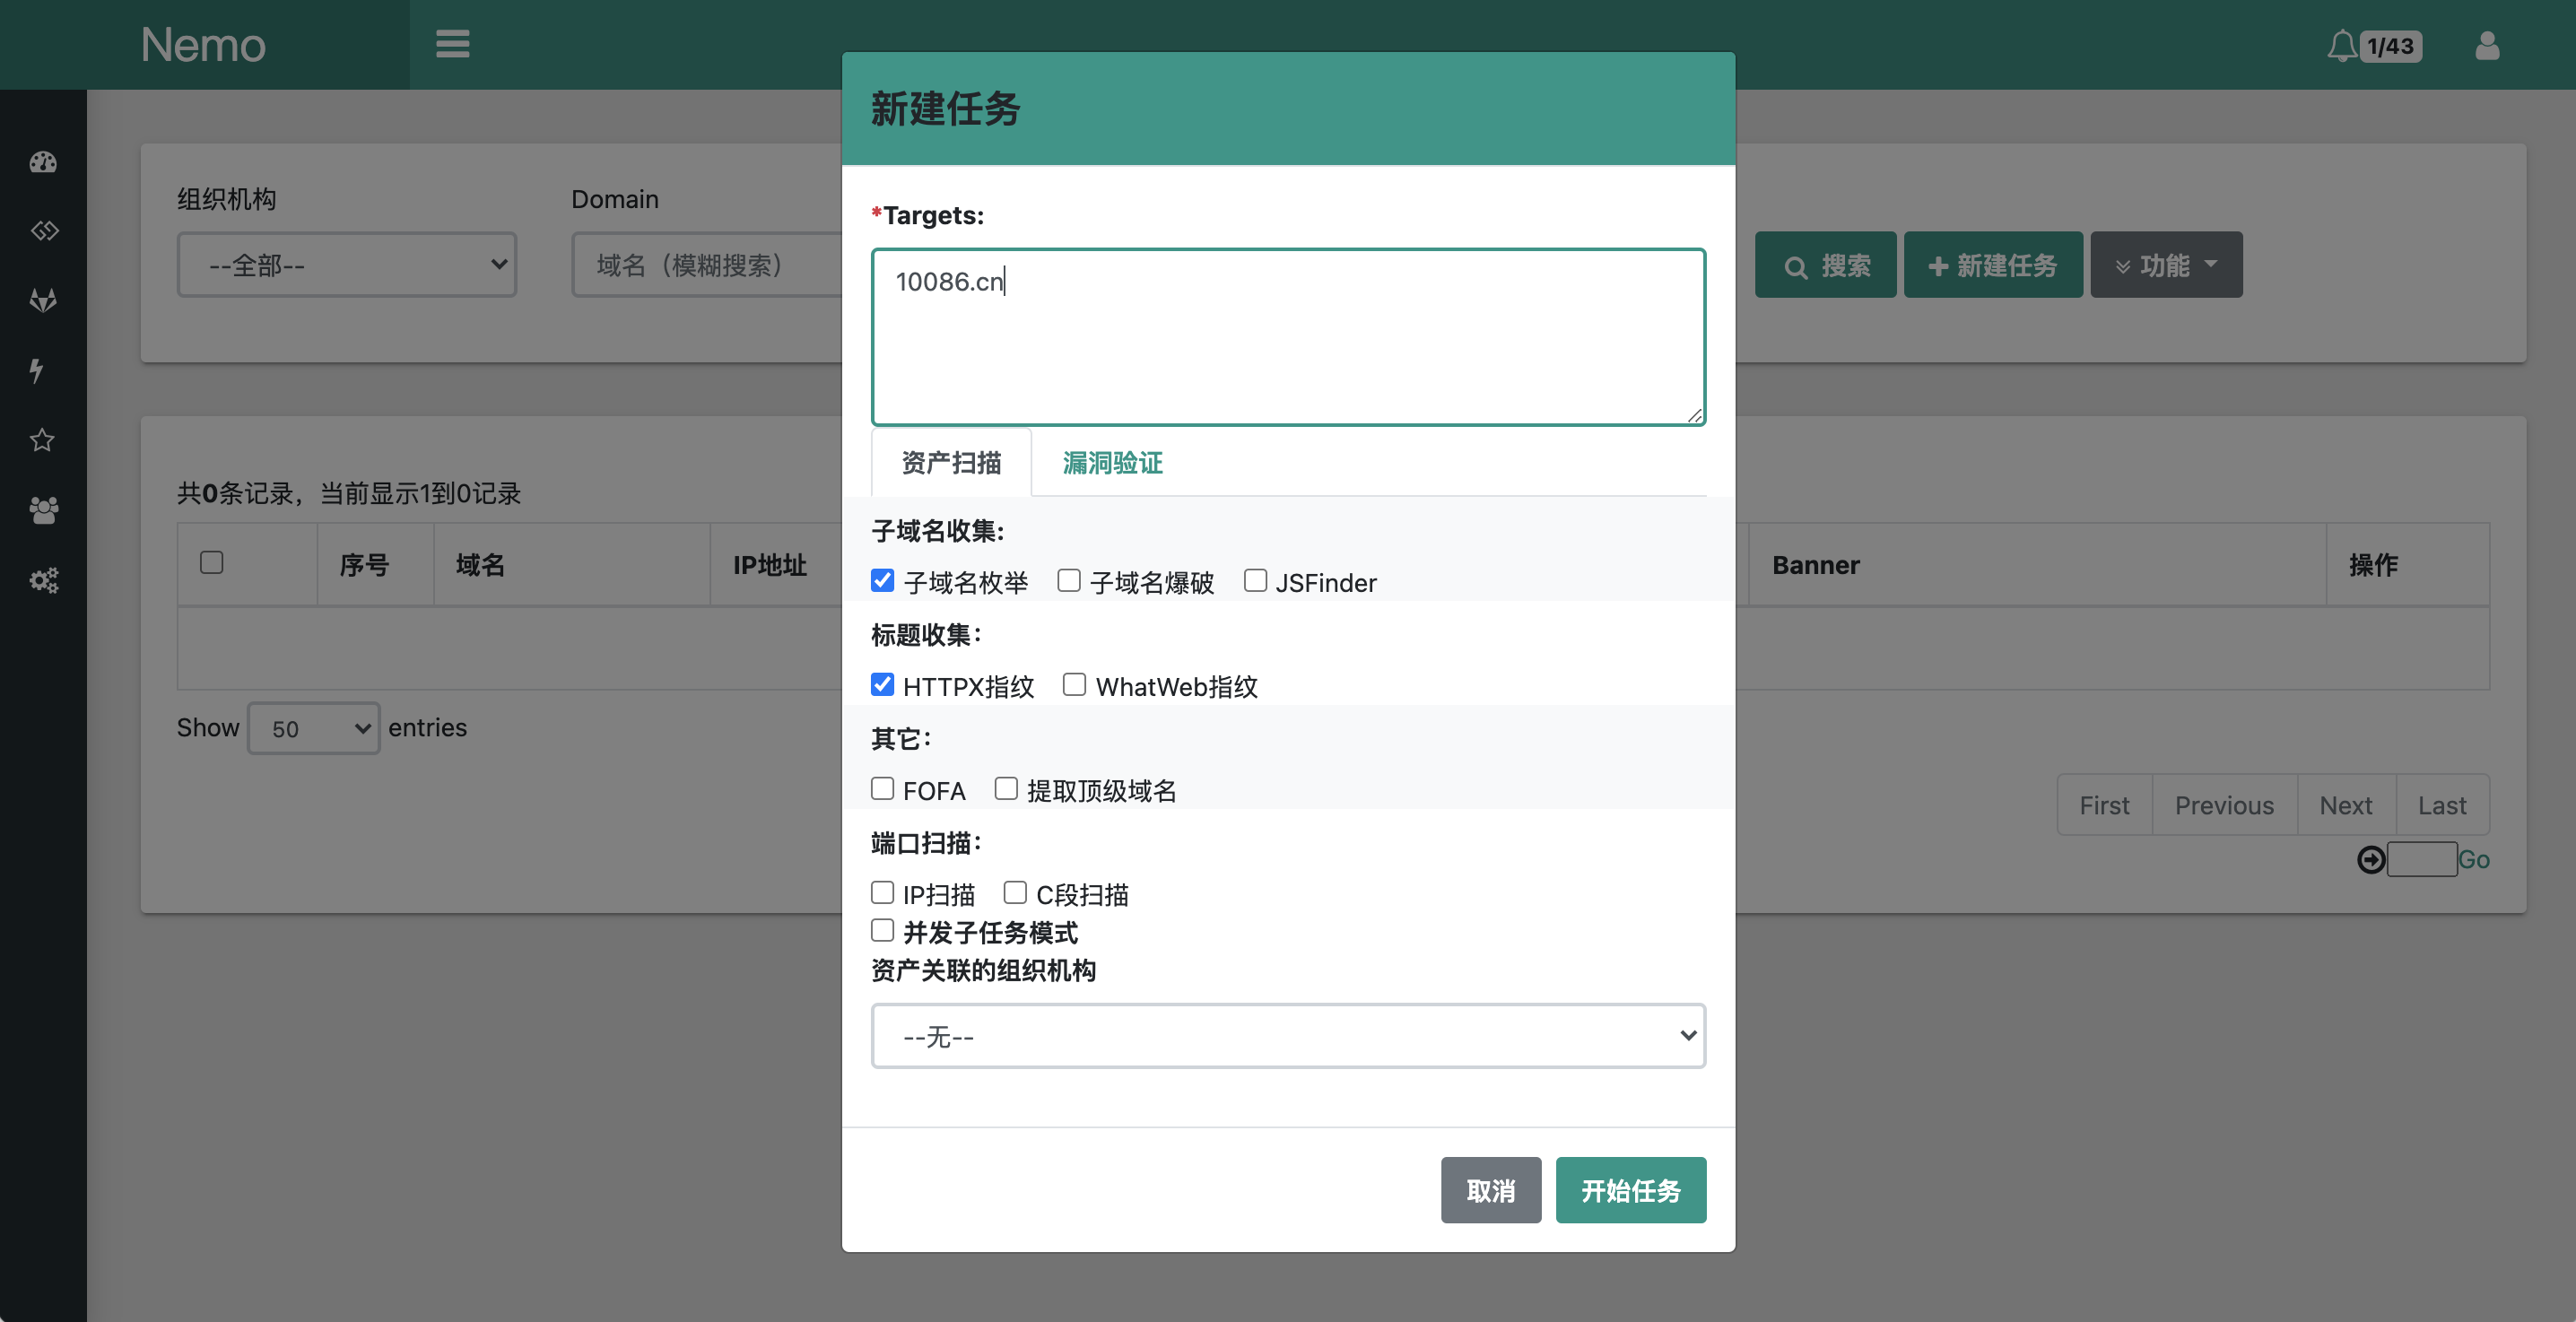Open the user profile icon
The height and width of the screenshot is (1322, 2576).
[2487, 46]
